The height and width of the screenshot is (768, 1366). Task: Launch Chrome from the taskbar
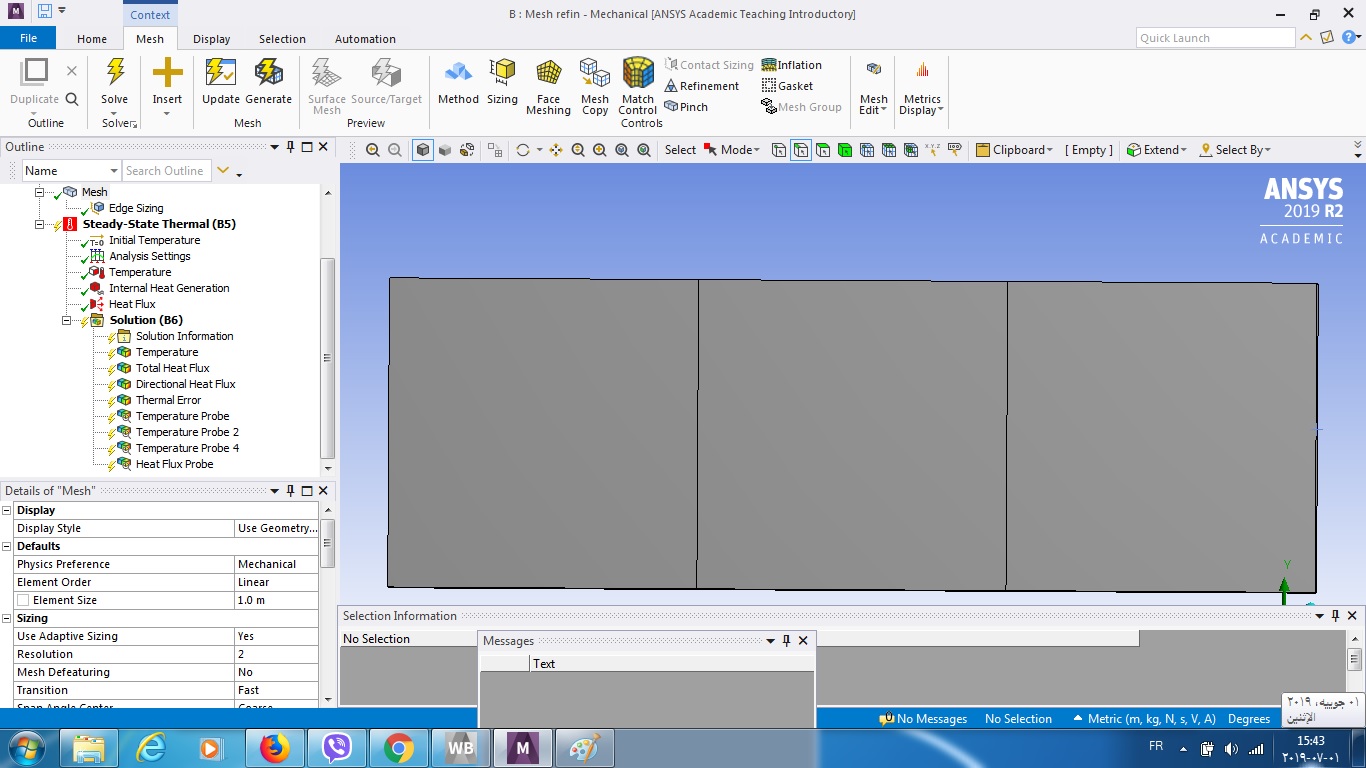[398, 748]
